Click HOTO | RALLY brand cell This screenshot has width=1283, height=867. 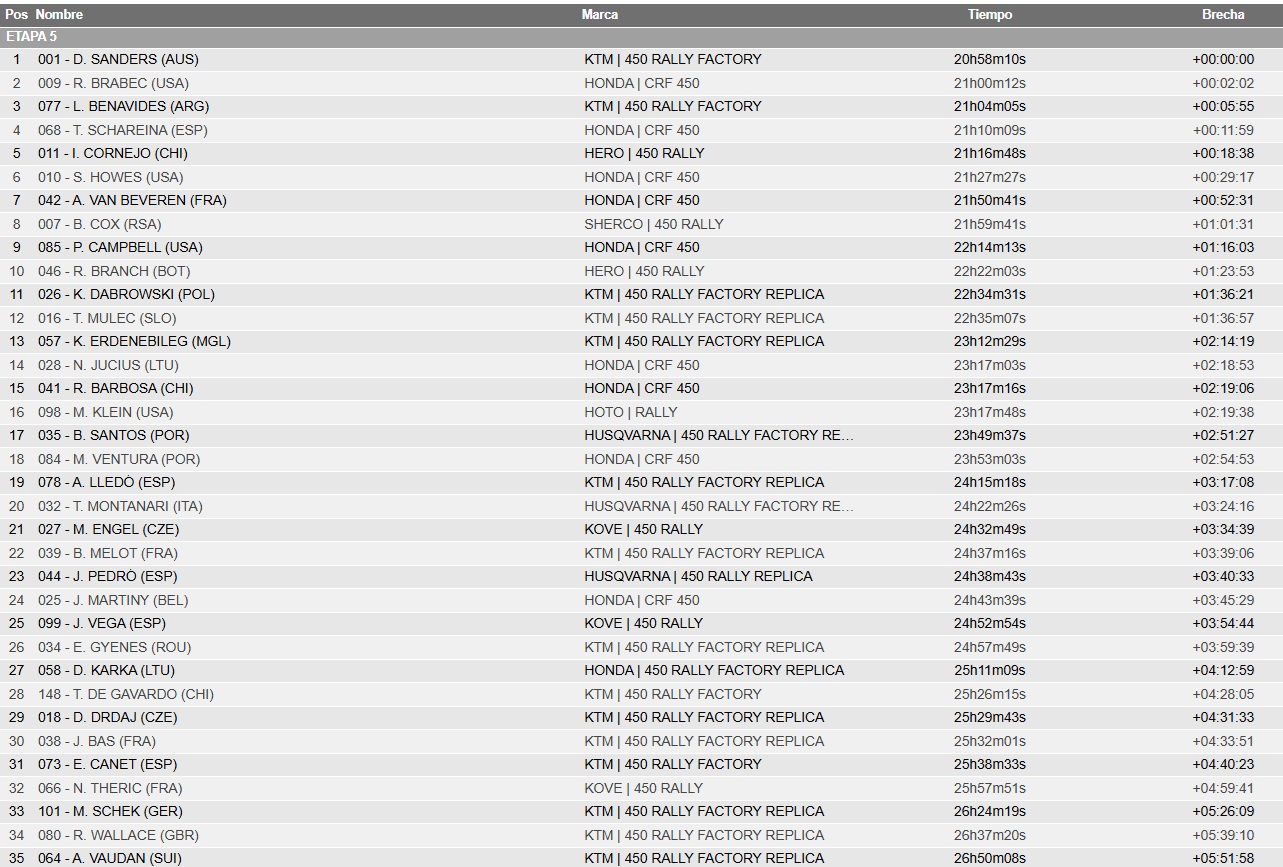coord(631,412)
